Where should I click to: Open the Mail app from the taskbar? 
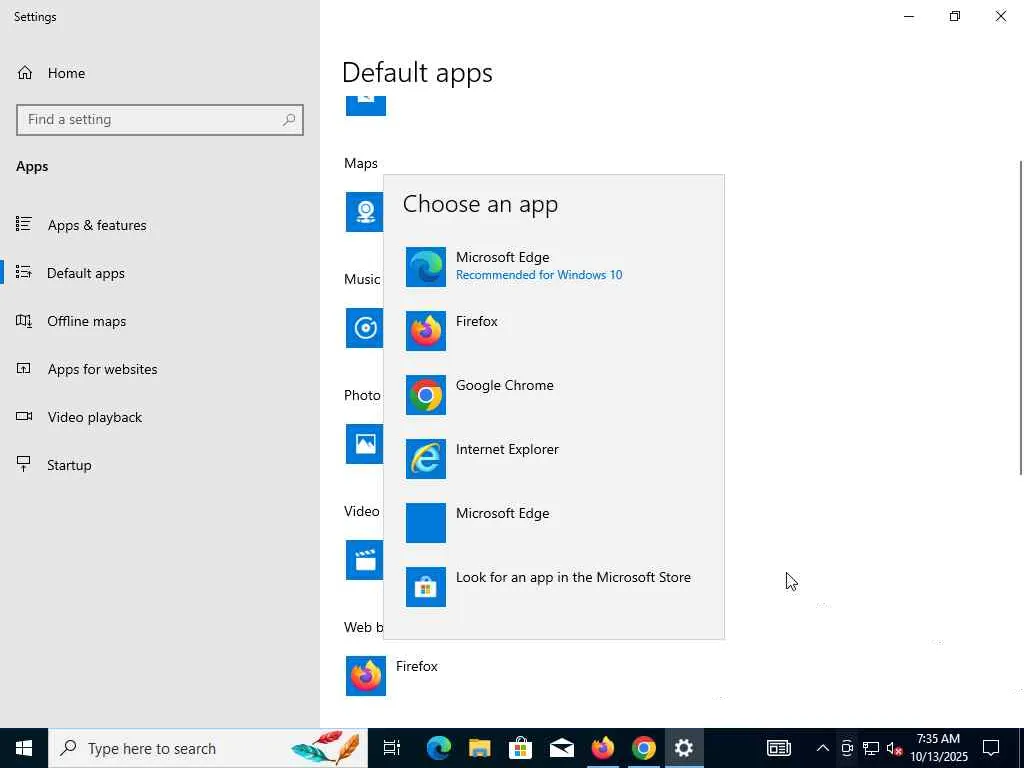pyautogui.click(x=561, y=748)
